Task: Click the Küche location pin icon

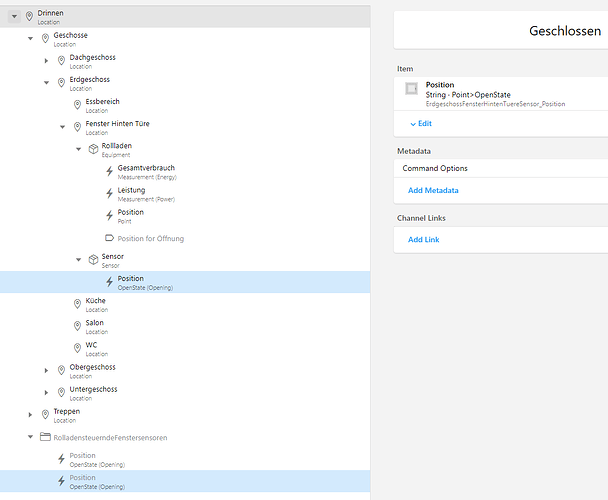Action: [77, 304]
